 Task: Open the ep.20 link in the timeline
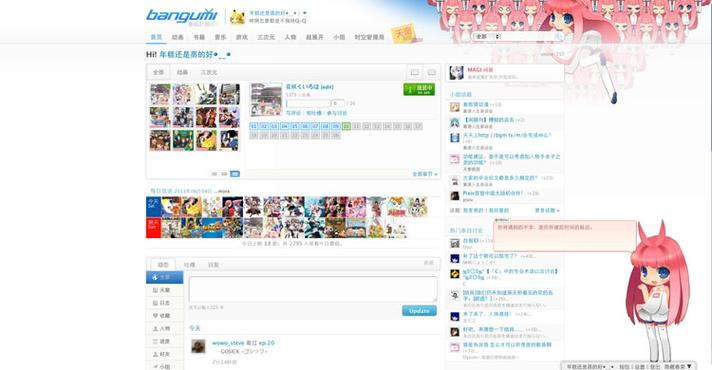(x=267, y=343)
